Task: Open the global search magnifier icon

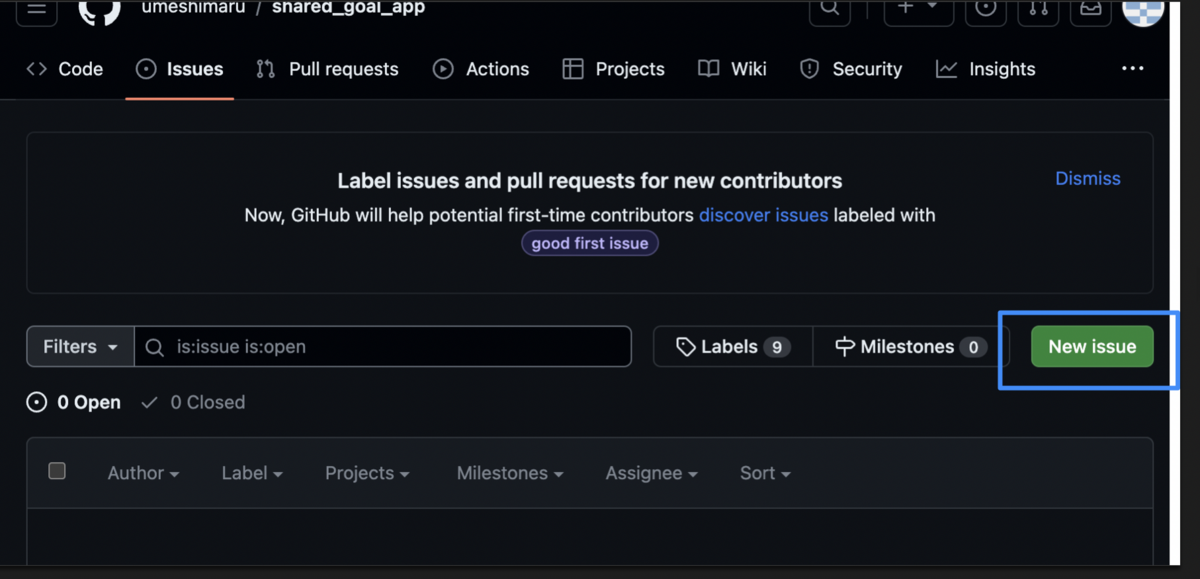Action: coord(829,8)
